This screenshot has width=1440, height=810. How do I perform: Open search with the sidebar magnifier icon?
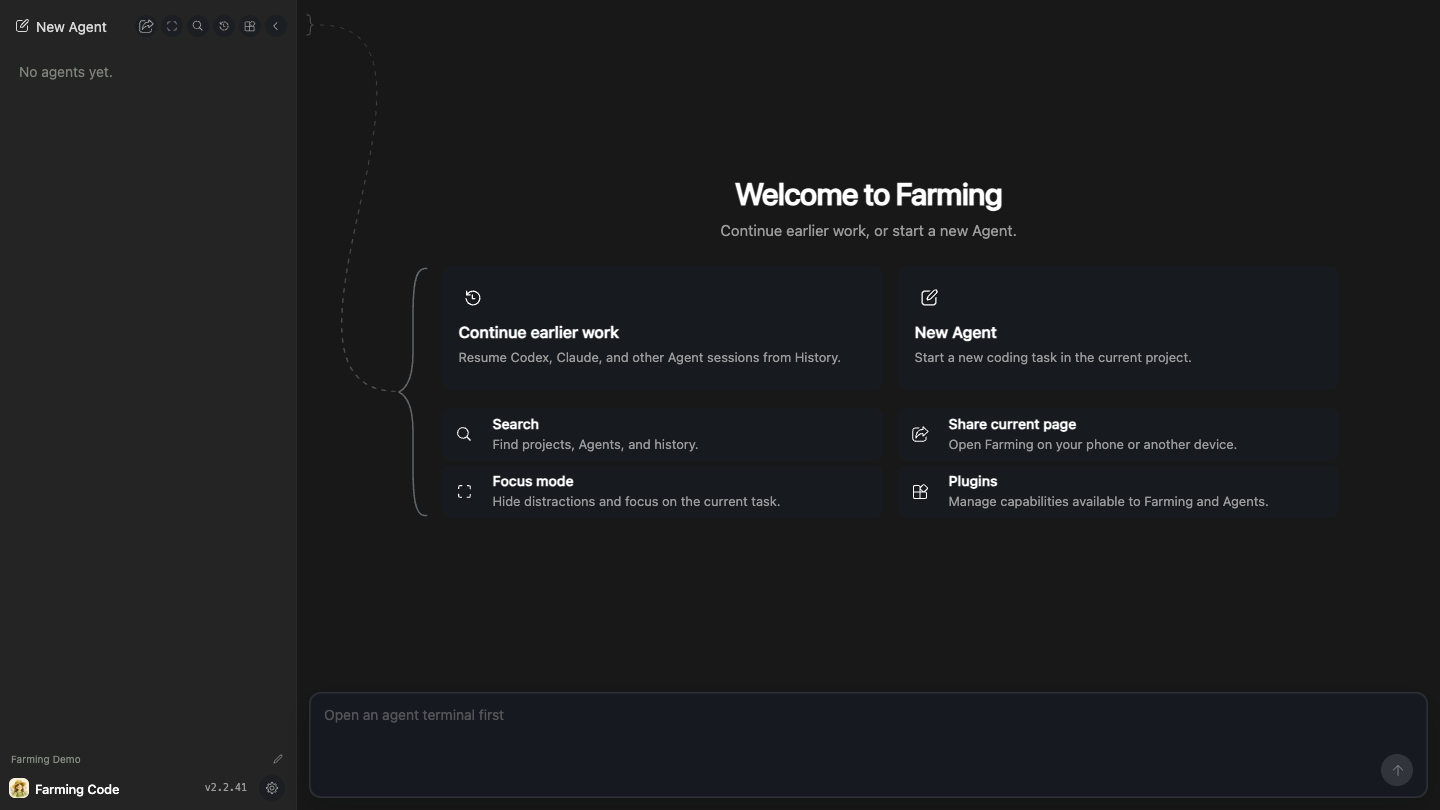[x=198, y=27]
